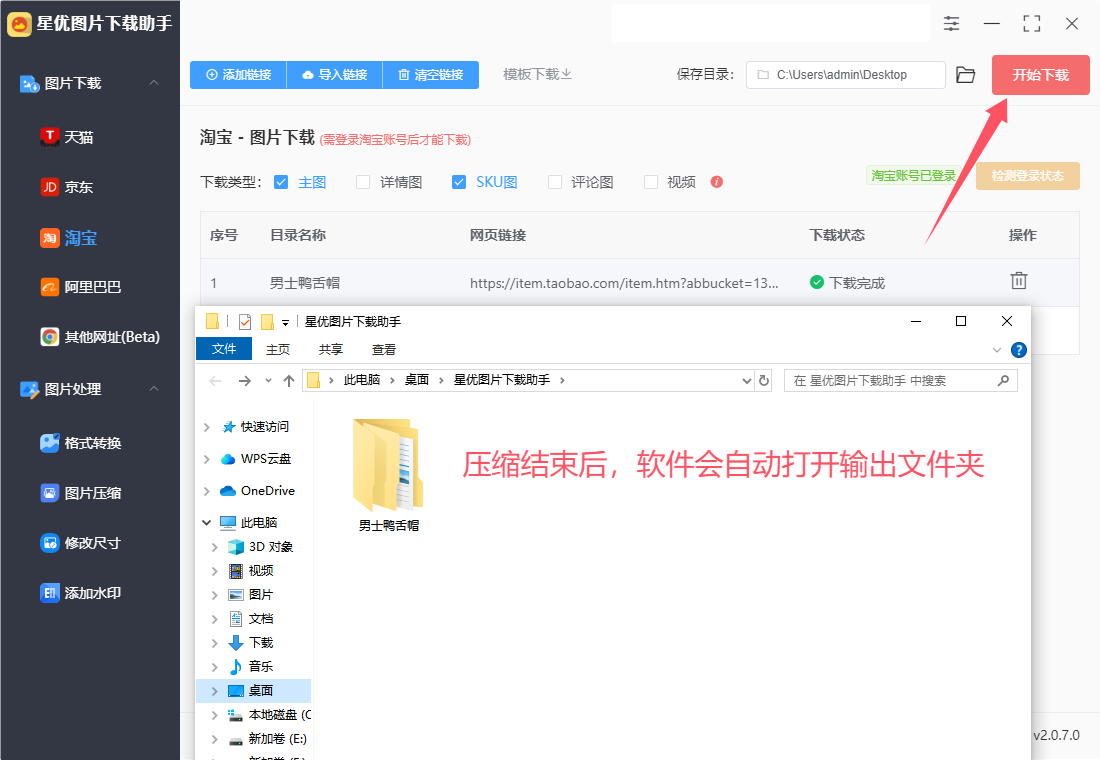
Task: Open the 主页 ribbon tab
Action: (x=278, y=349)
